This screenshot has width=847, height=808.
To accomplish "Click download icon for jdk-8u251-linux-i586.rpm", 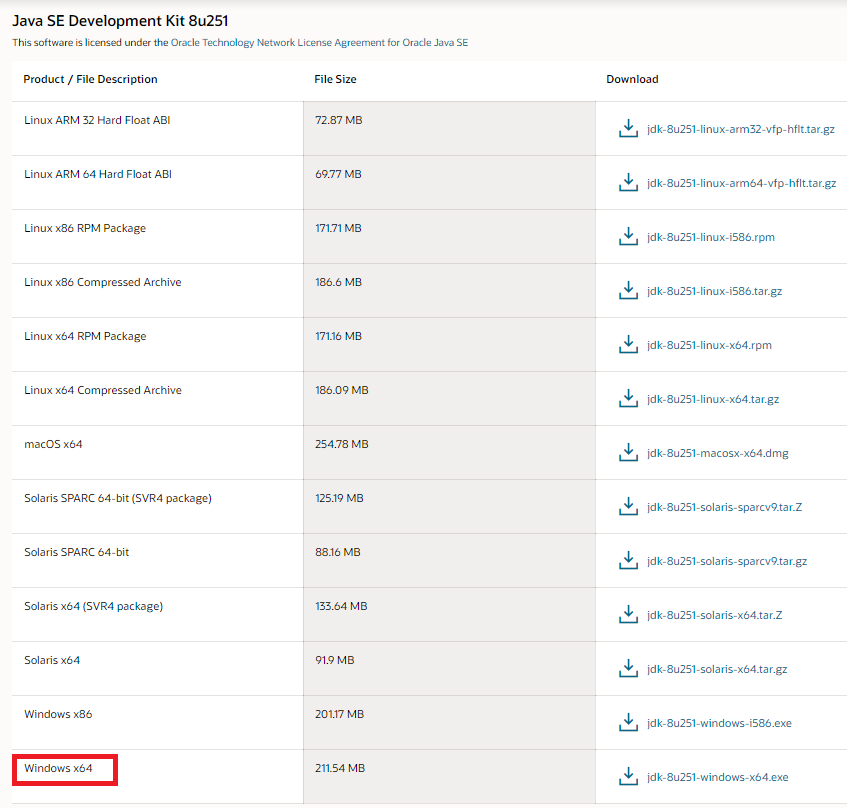I will tap(628, 237).
